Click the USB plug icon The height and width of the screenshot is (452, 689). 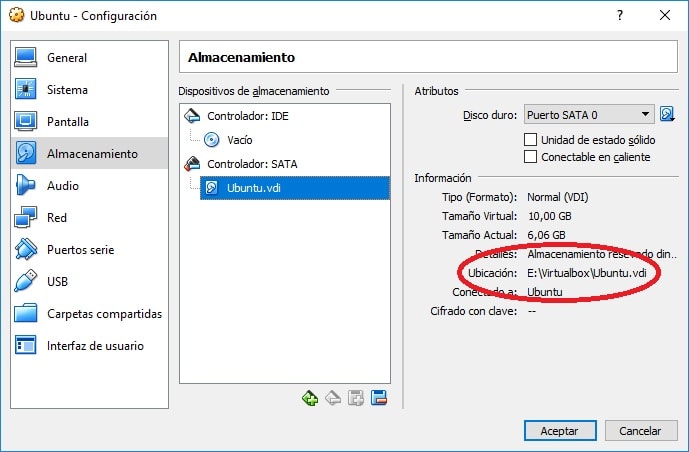25,281
